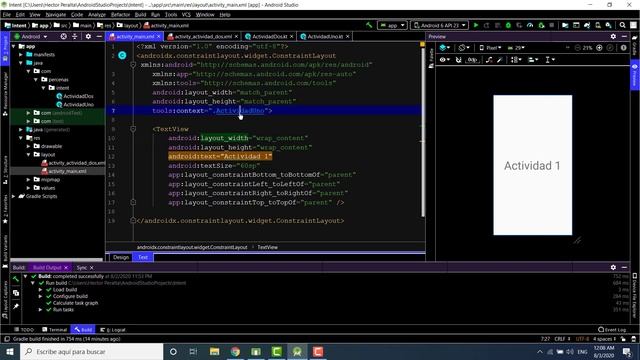The width and height of the screenshot is (640, 360).
Task: Switch to the Sync tab in Build panel
Action: (x=82, y=267)
